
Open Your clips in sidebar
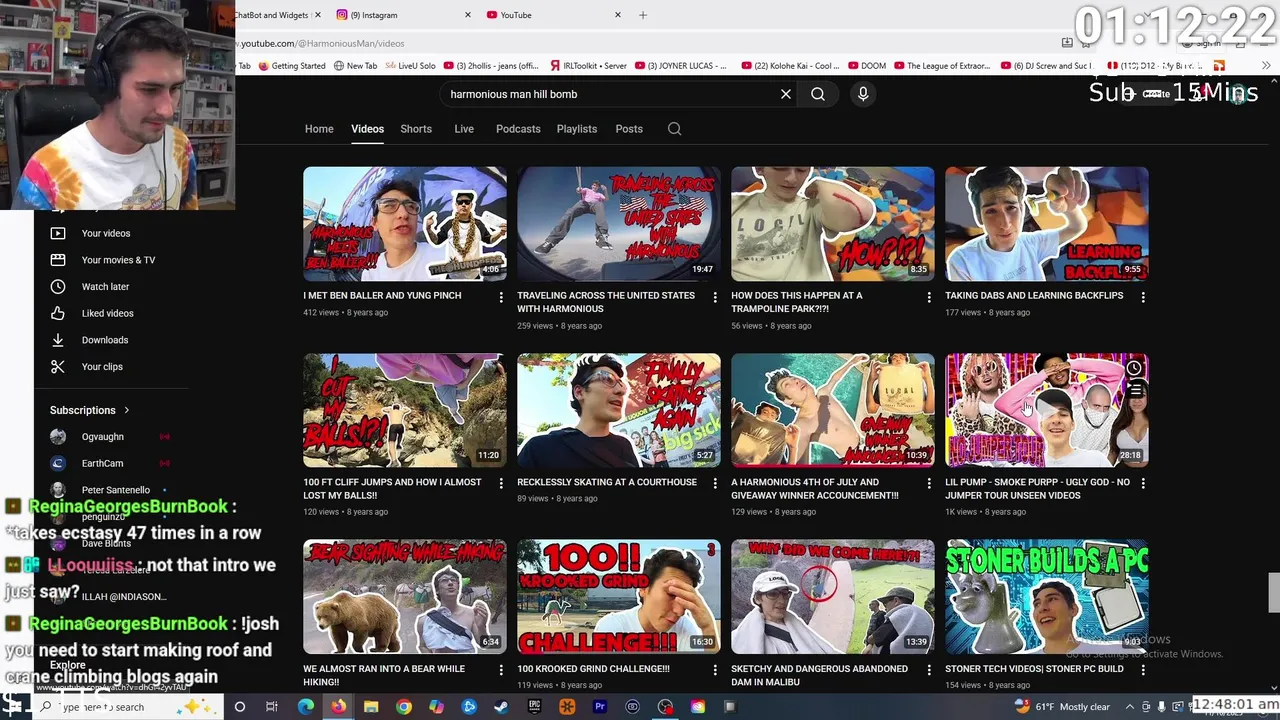pos(102,367)
